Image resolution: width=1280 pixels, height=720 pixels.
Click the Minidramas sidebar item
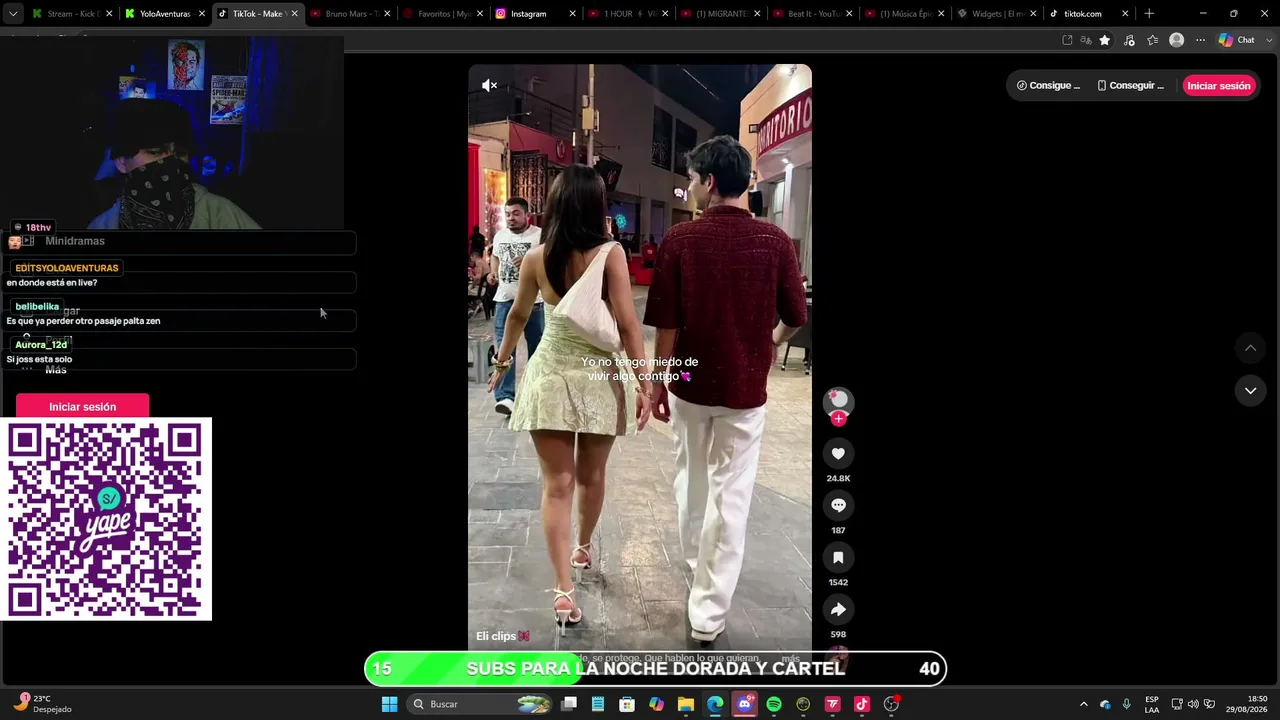[75, 241]
